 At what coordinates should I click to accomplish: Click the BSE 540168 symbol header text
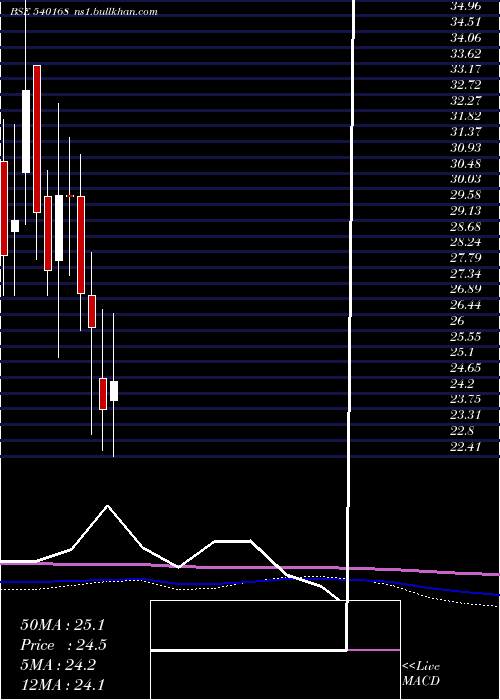[40, 12]
